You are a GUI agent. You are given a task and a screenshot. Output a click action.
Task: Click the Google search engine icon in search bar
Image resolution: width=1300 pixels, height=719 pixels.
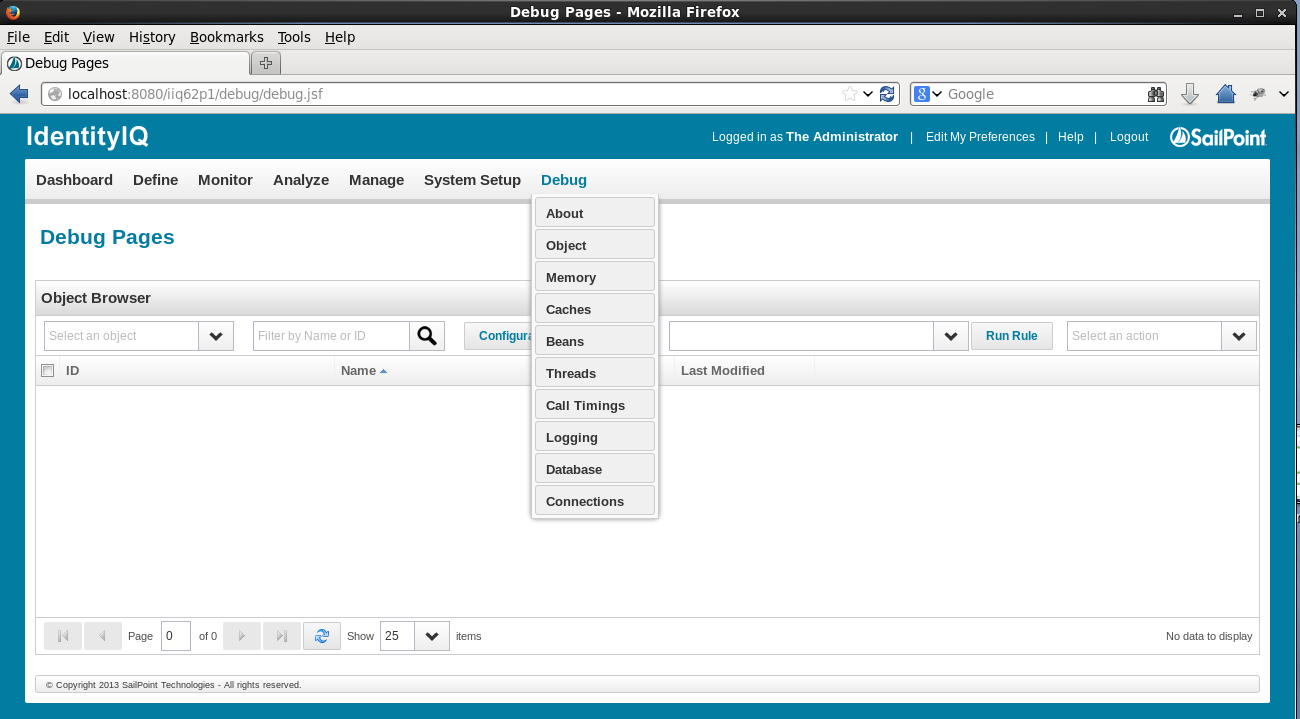click(x=921, y=93)
